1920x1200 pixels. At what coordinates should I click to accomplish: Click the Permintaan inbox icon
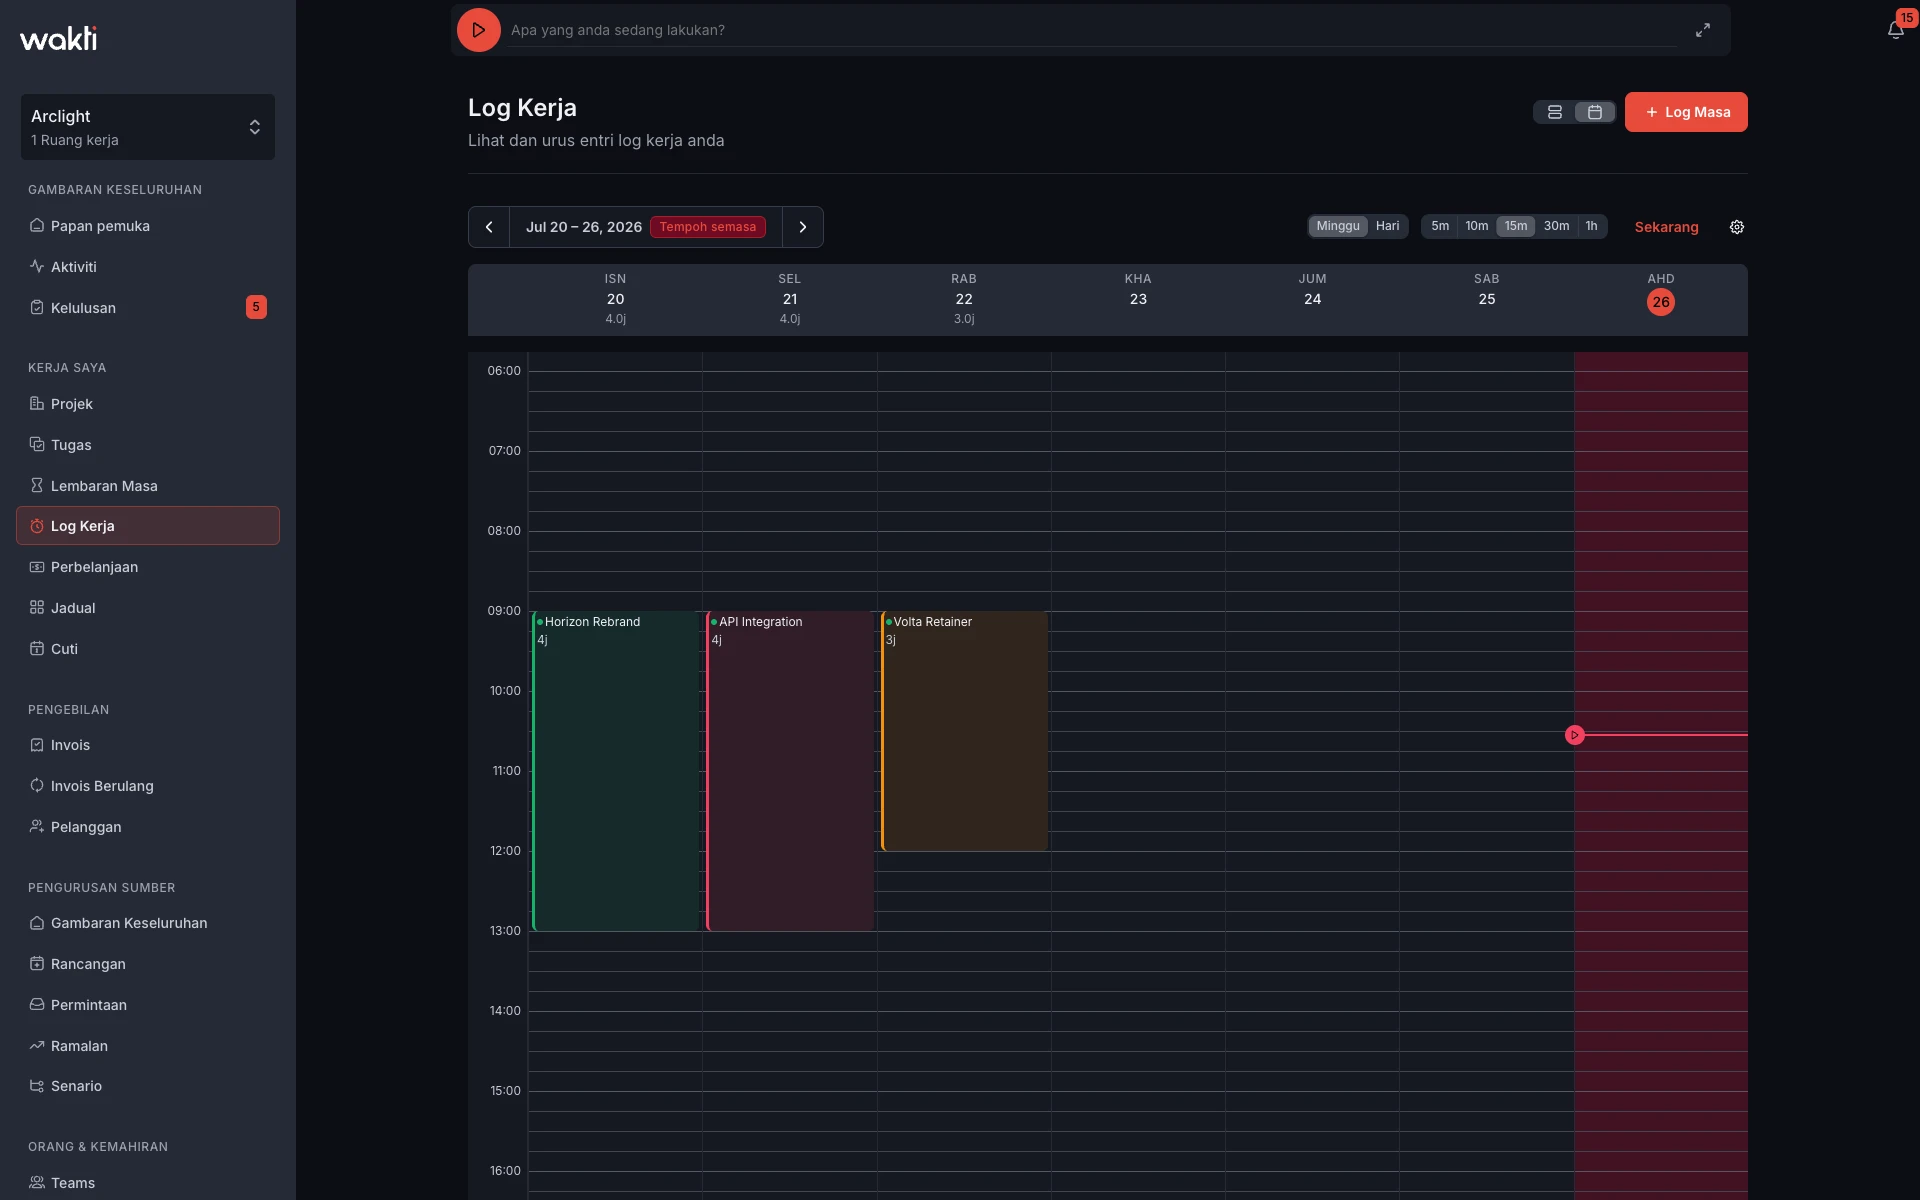coord(37,1005)
